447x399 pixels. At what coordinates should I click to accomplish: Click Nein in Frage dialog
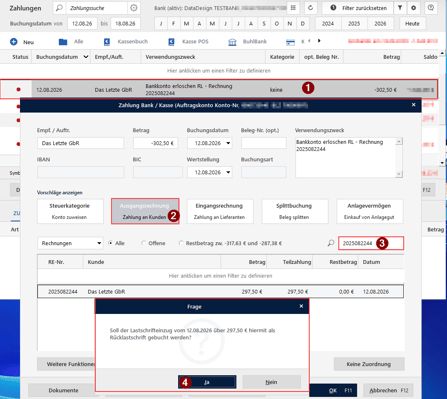(x=271, y=382)
